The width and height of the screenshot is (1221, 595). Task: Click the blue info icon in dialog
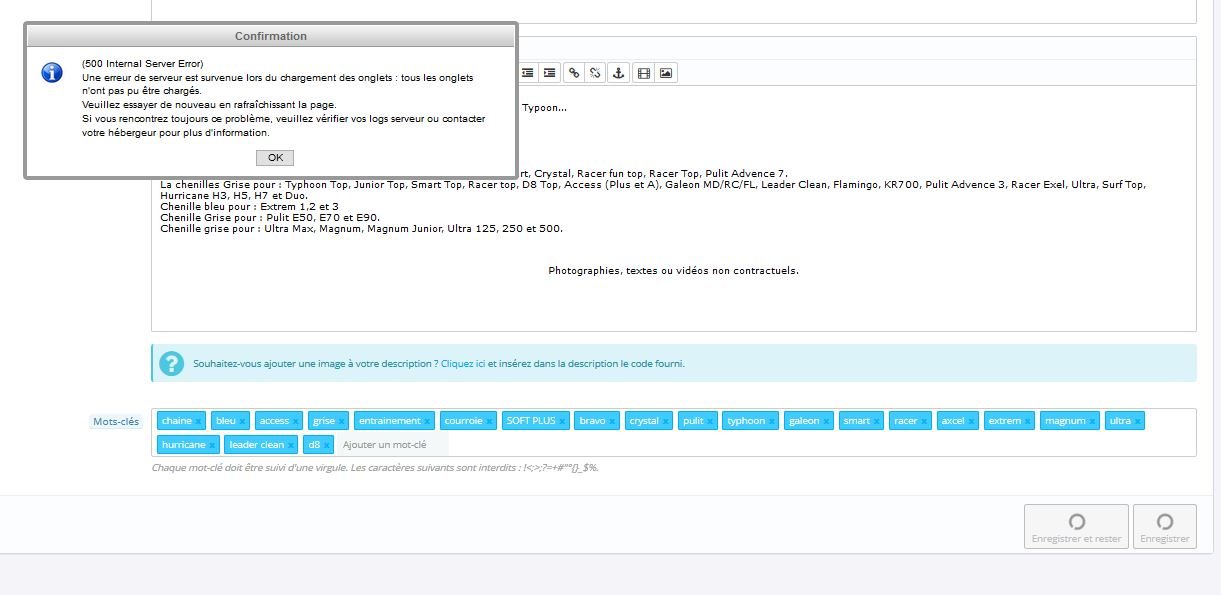pos(51,73)
